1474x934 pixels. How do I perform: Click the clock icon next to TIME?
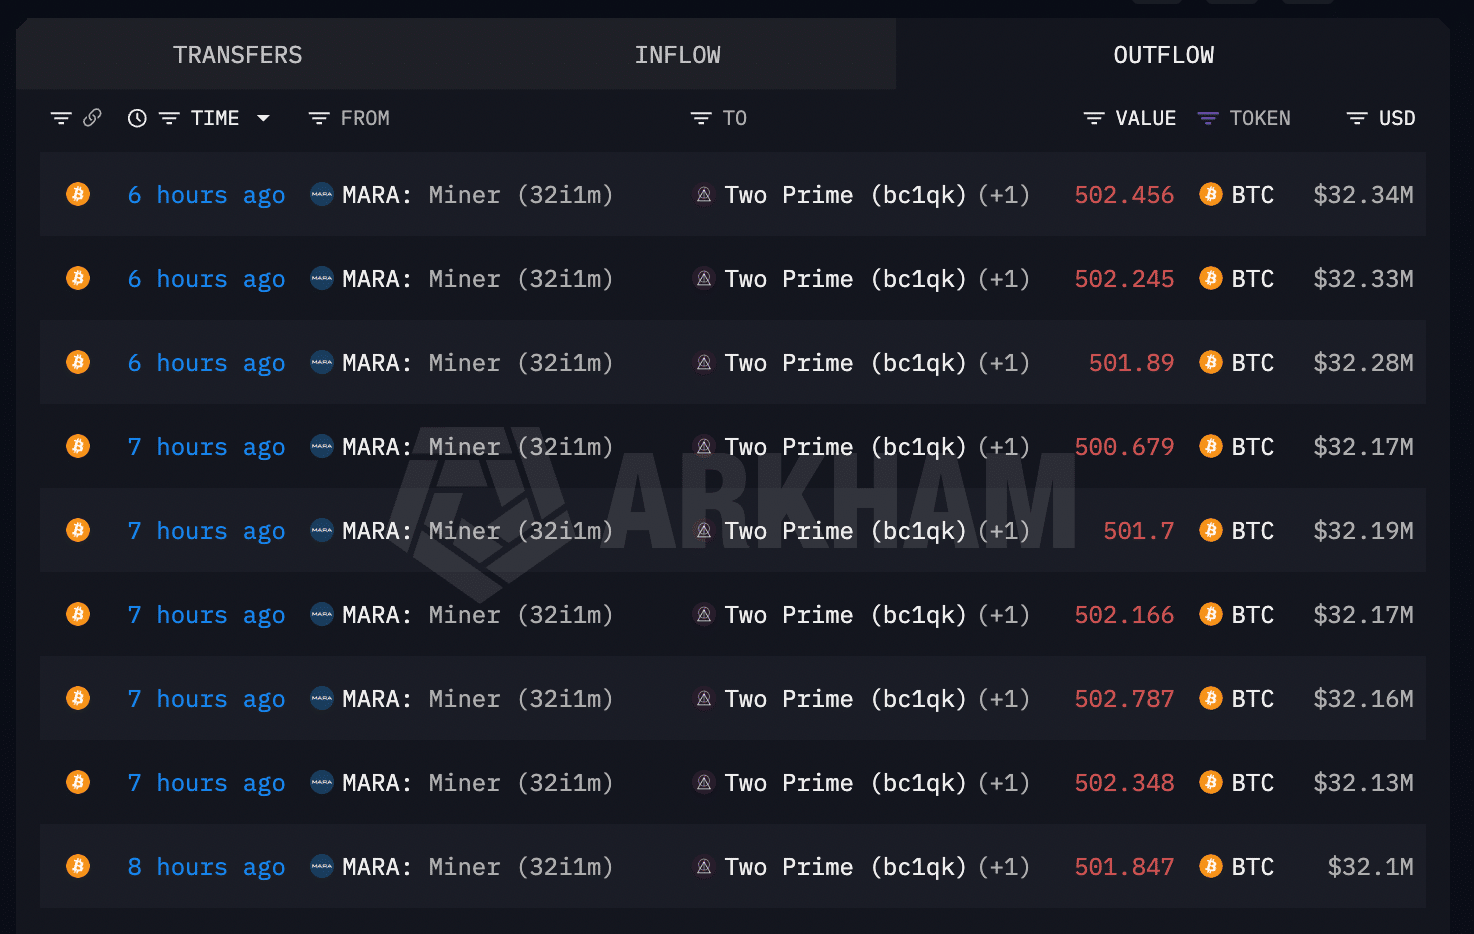[x=137, y=118]
